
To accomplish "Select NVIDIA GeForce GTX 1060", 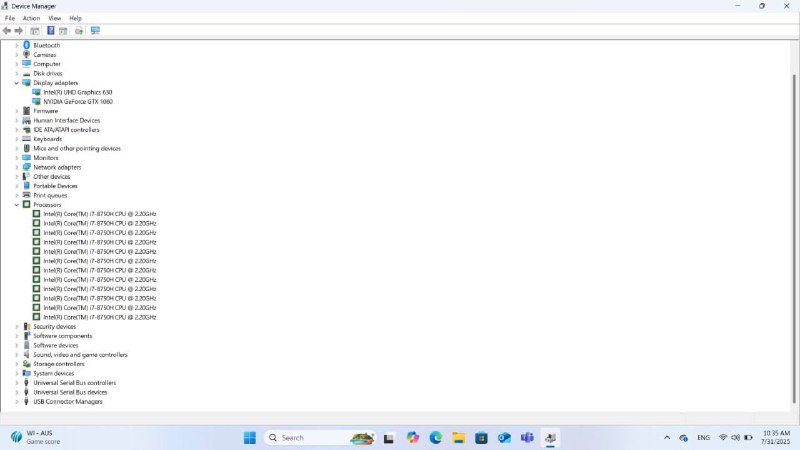I will pyautogui.click(x=78, y=102).
